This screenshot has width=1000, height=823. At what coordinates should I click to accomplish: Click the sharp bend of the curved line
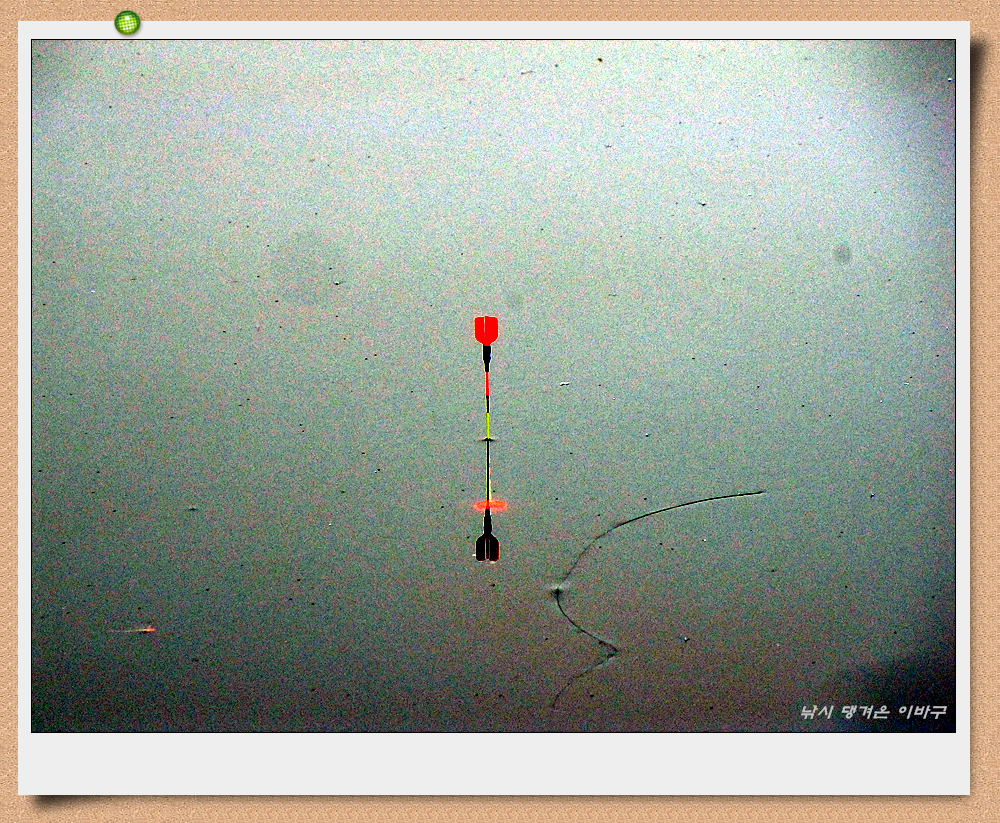pyautogui.click(x=557, y=592)
